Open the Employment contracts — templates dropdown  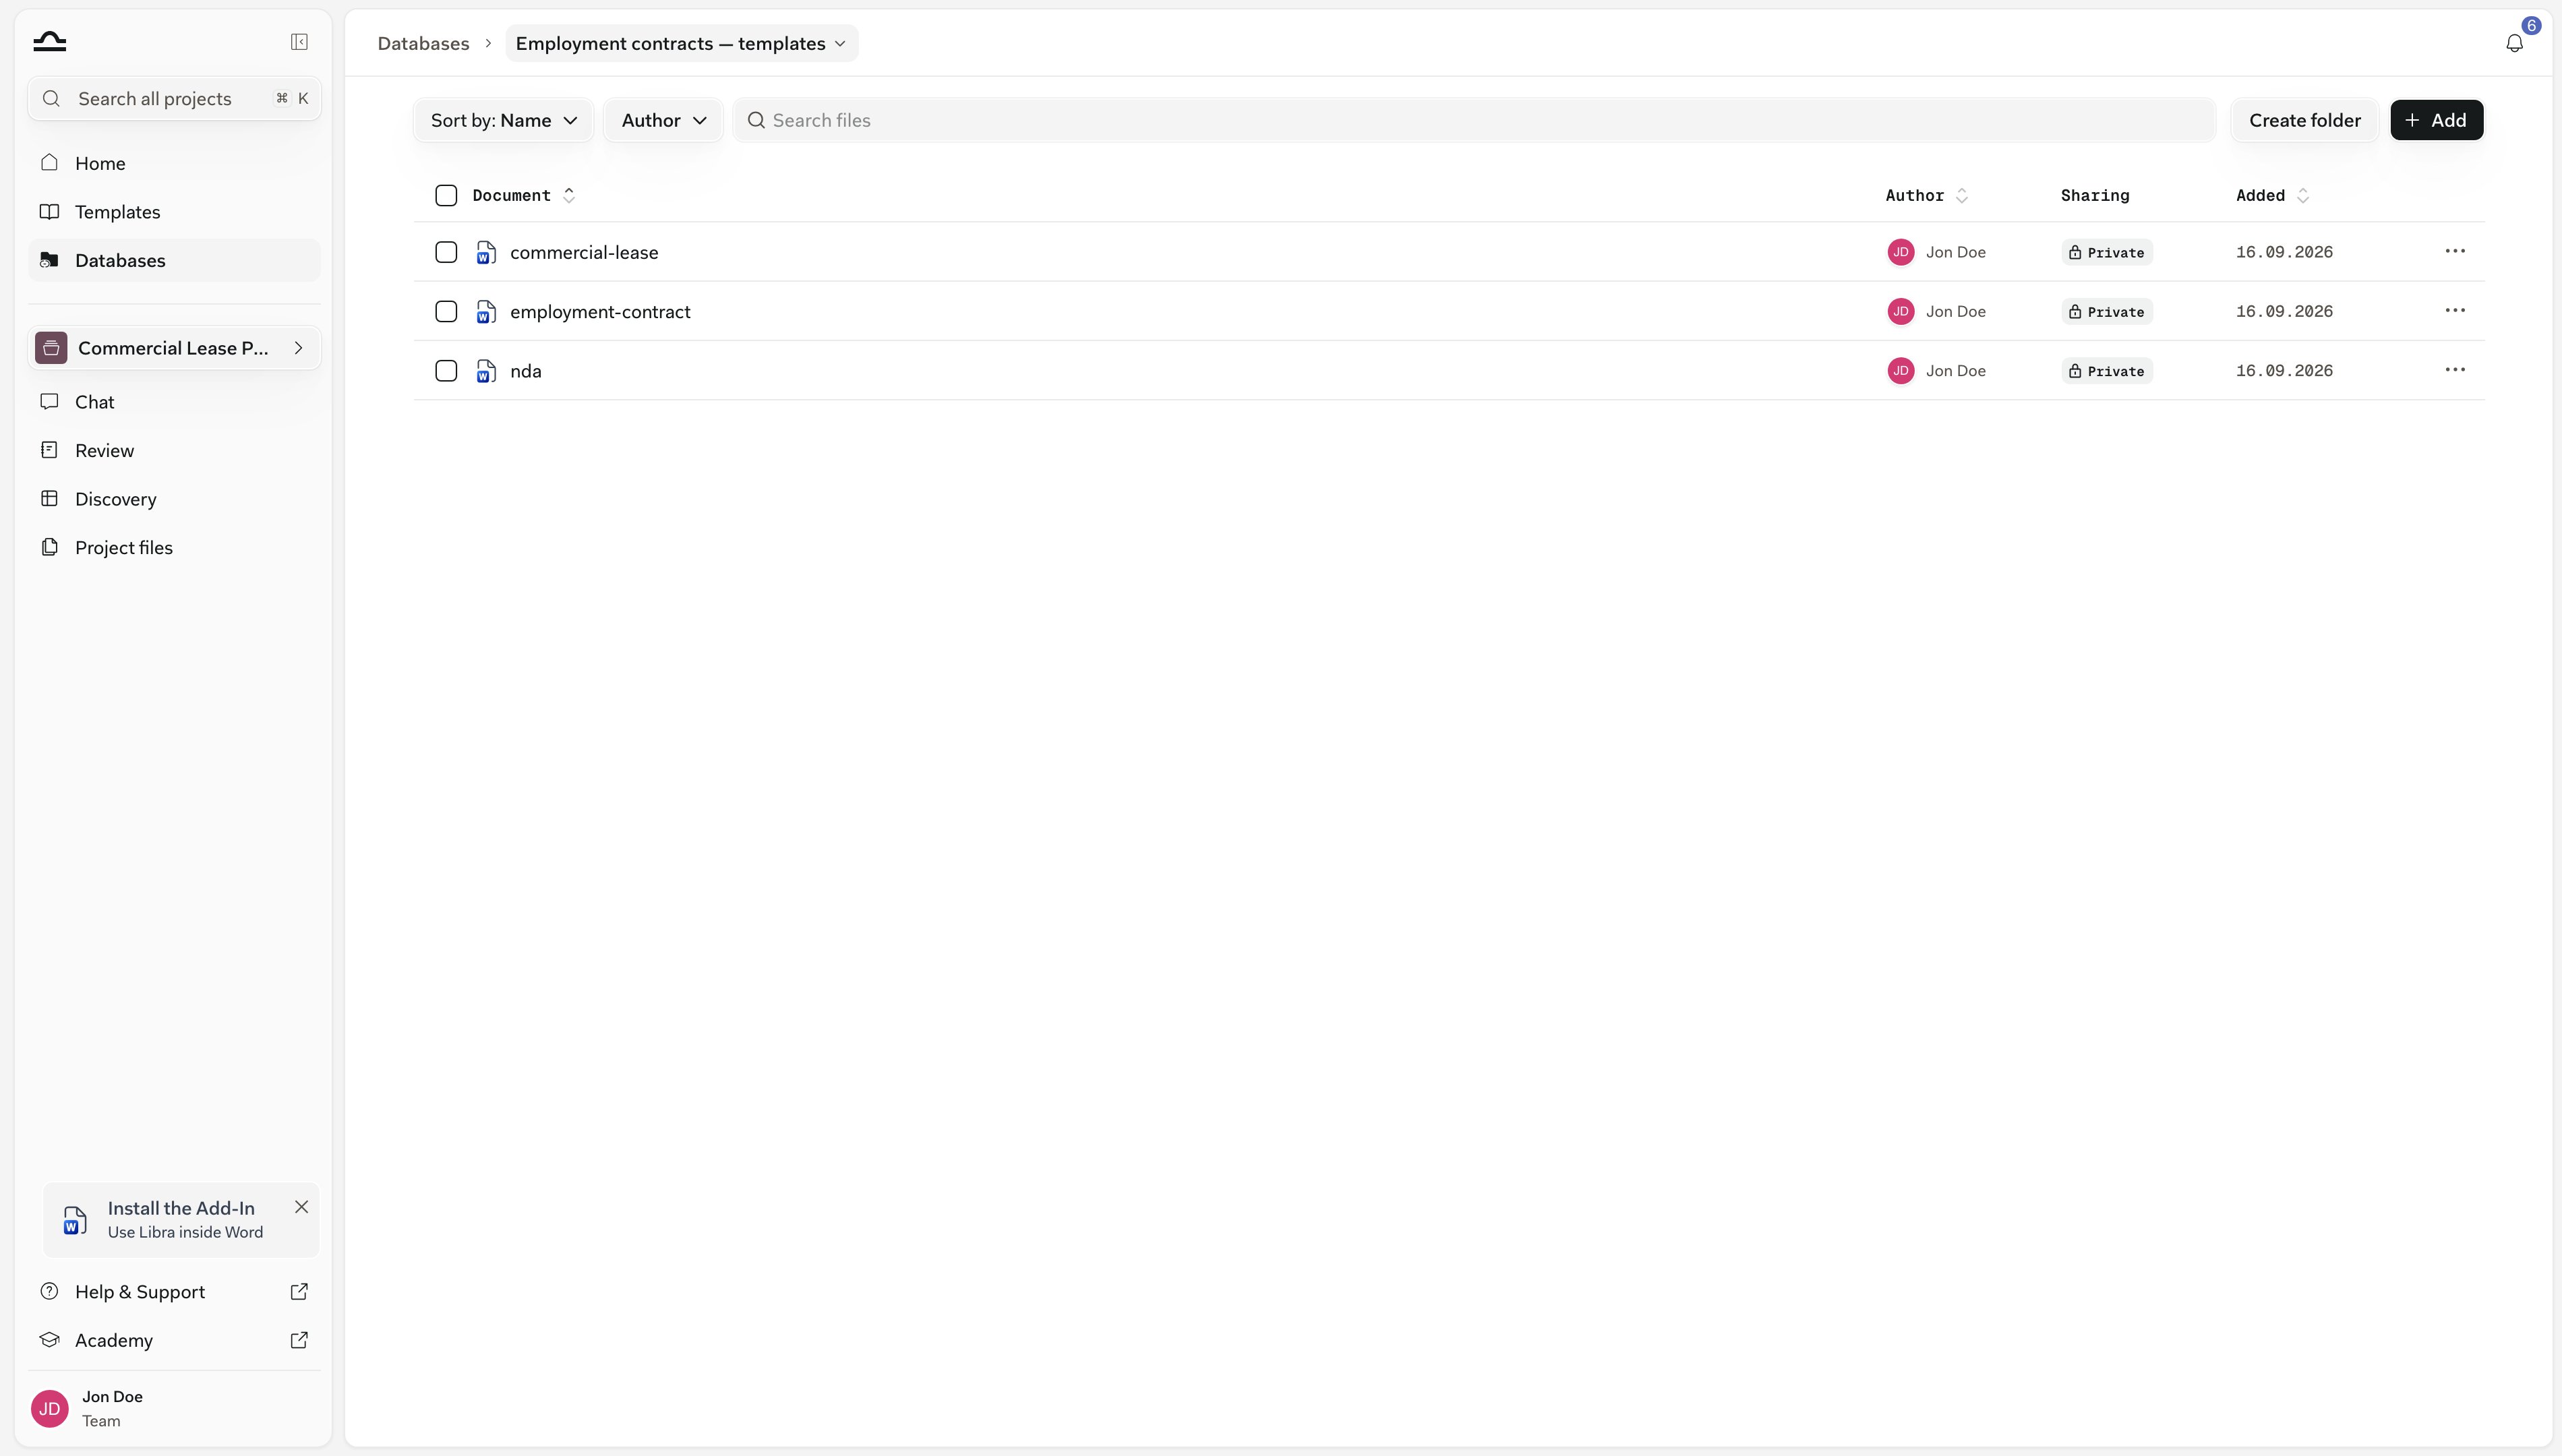click(681, 43)
